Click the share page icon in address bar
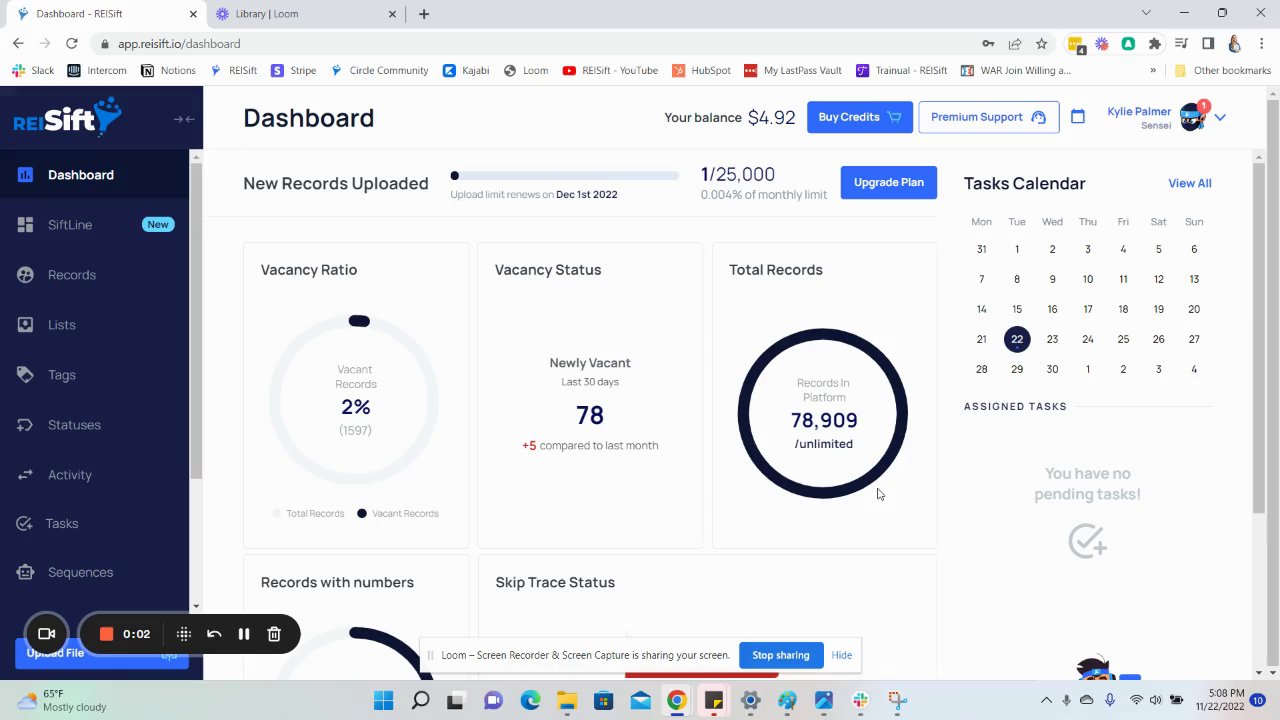Screen dimensions: 1280x720 1015,44
